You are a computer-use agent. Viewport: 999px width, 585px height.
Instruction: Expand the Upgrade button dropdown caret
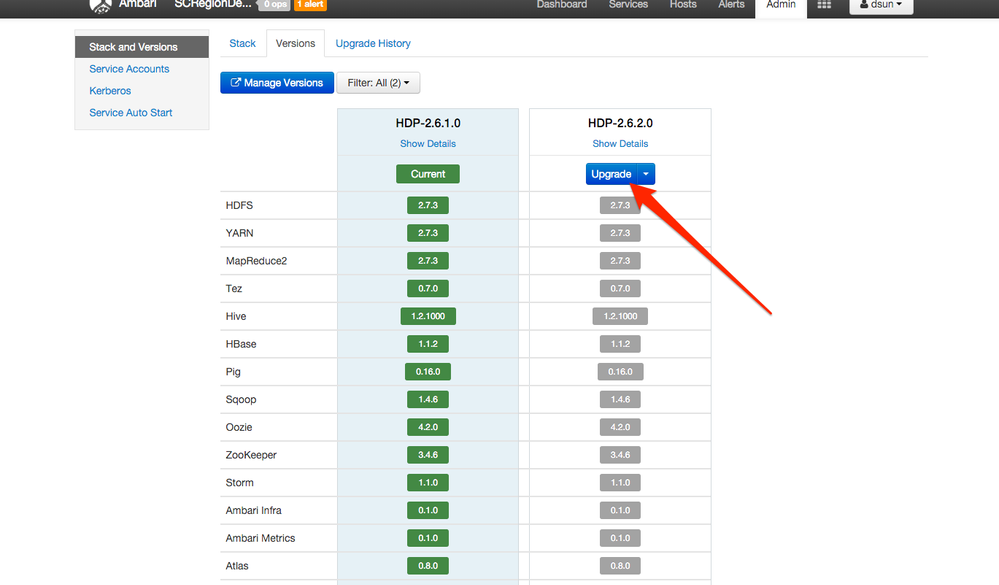point(645,174)
